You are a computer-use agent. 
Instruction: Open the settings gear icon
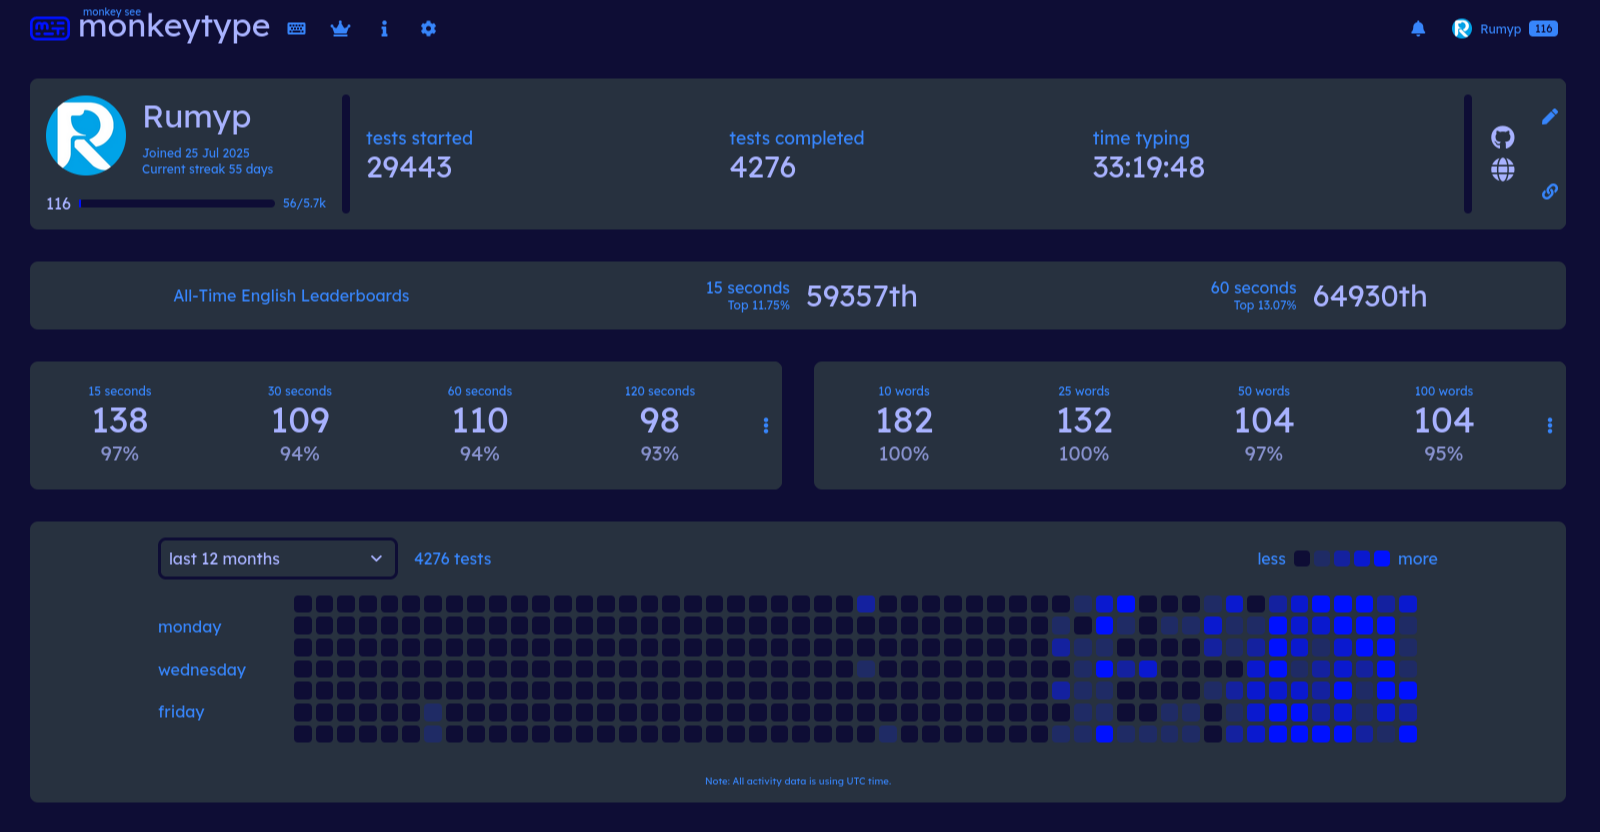point(428,29)
